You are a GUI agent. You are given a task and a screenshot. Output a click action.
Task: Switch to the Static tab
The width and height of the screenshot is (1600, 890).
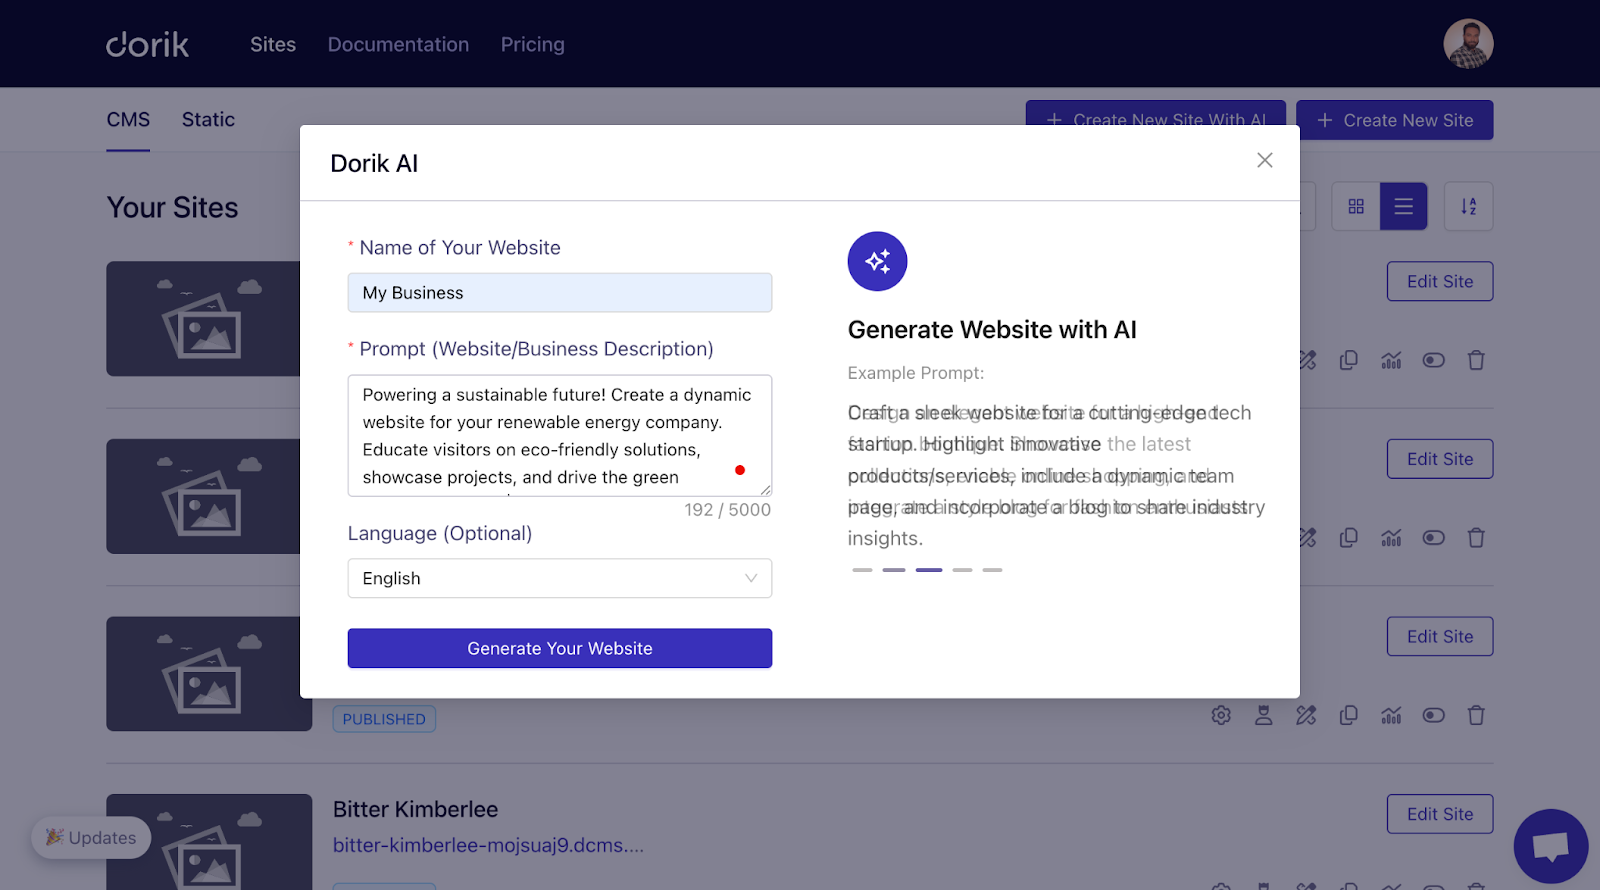coord(208,120)
